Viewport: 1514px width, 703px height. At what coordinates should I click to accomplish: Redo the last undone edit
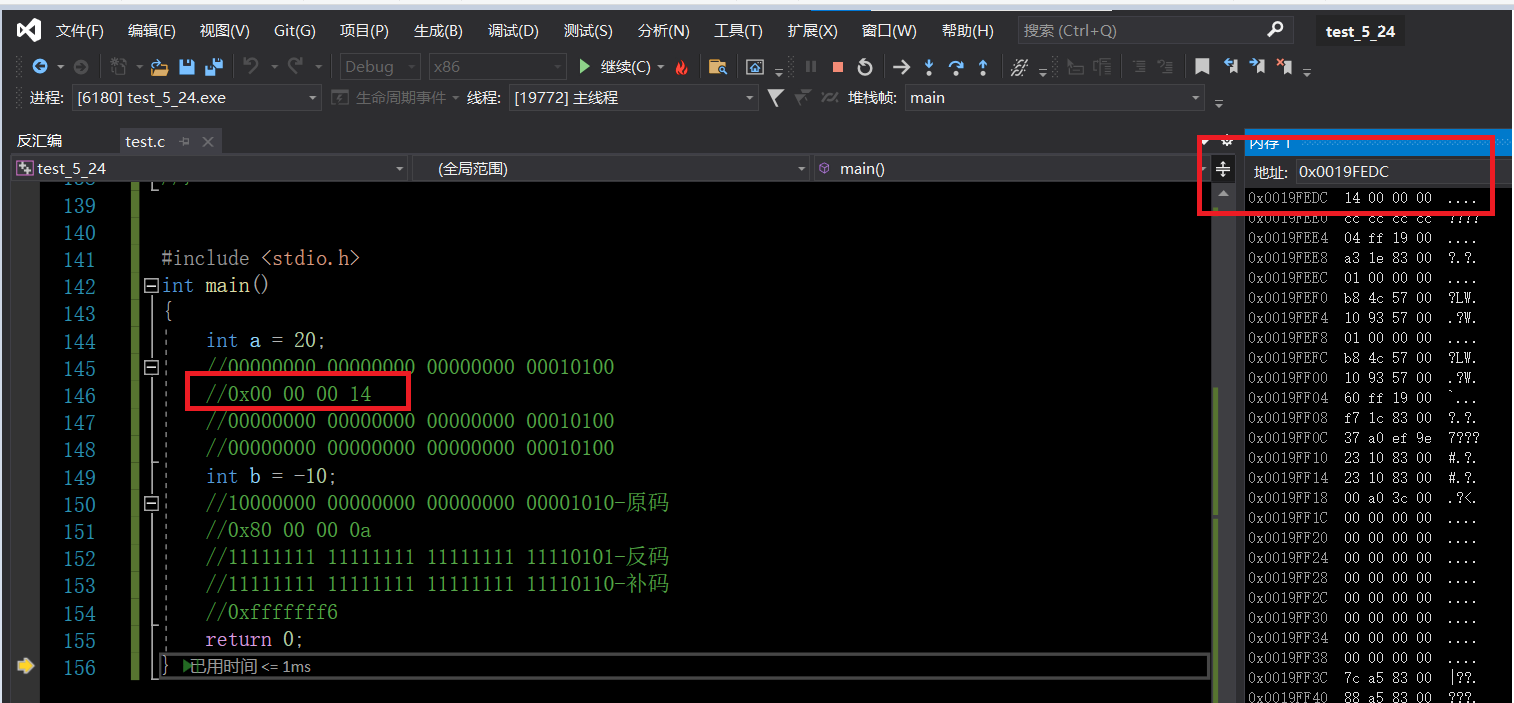[296, 67]
